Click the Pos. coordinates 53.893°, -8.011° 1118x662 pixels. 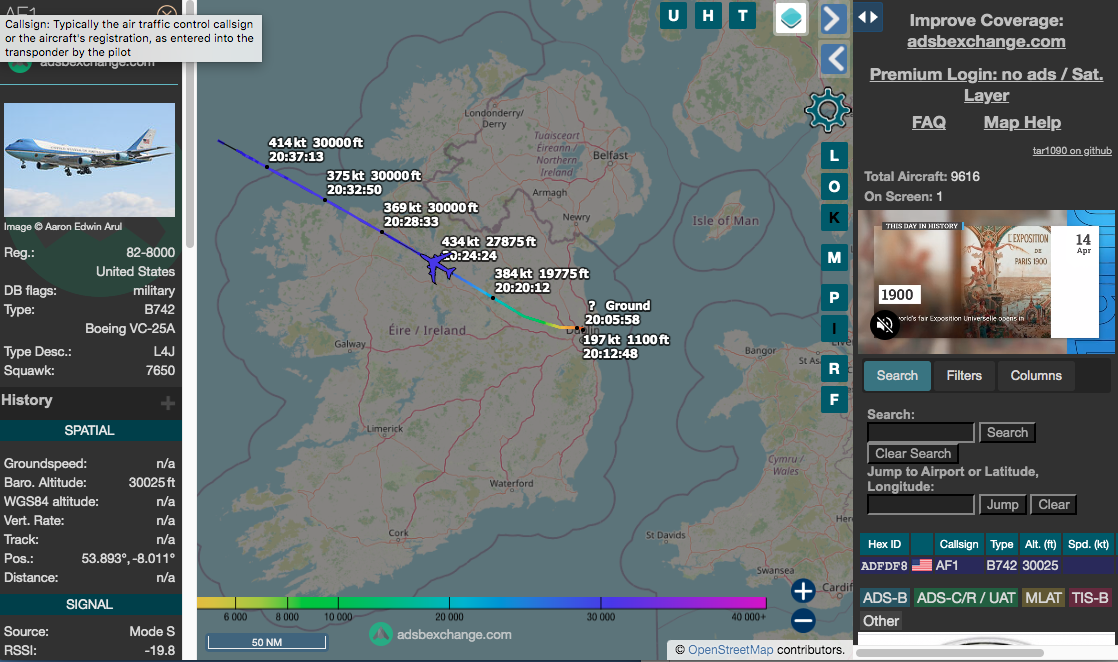[x=128, y=559]
